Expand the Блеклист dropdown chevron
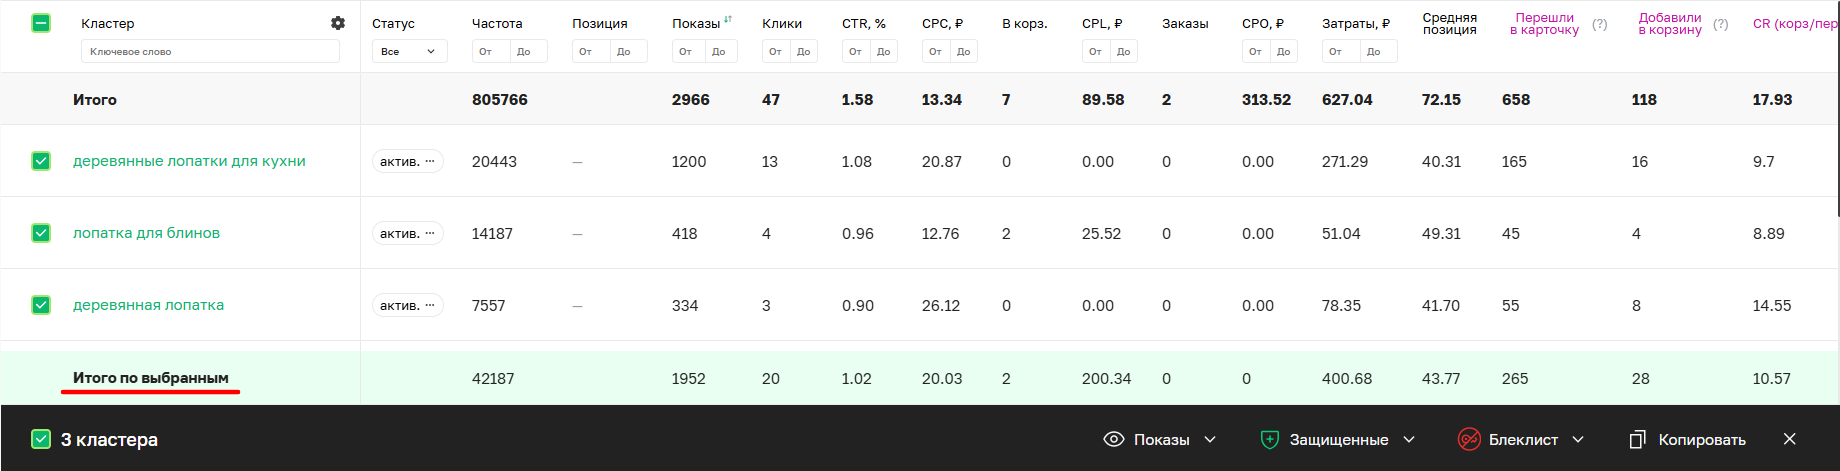Screen dimensions: 1840x471 coord(1579,439)
